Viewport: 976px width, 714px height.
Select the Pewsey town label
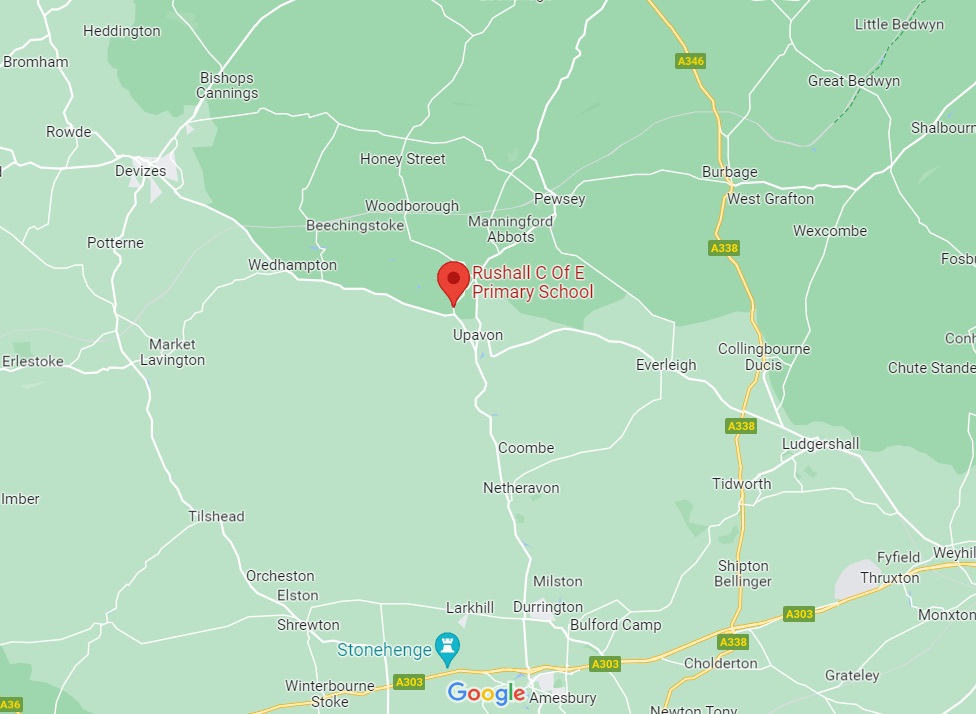[x=560, y=199]
